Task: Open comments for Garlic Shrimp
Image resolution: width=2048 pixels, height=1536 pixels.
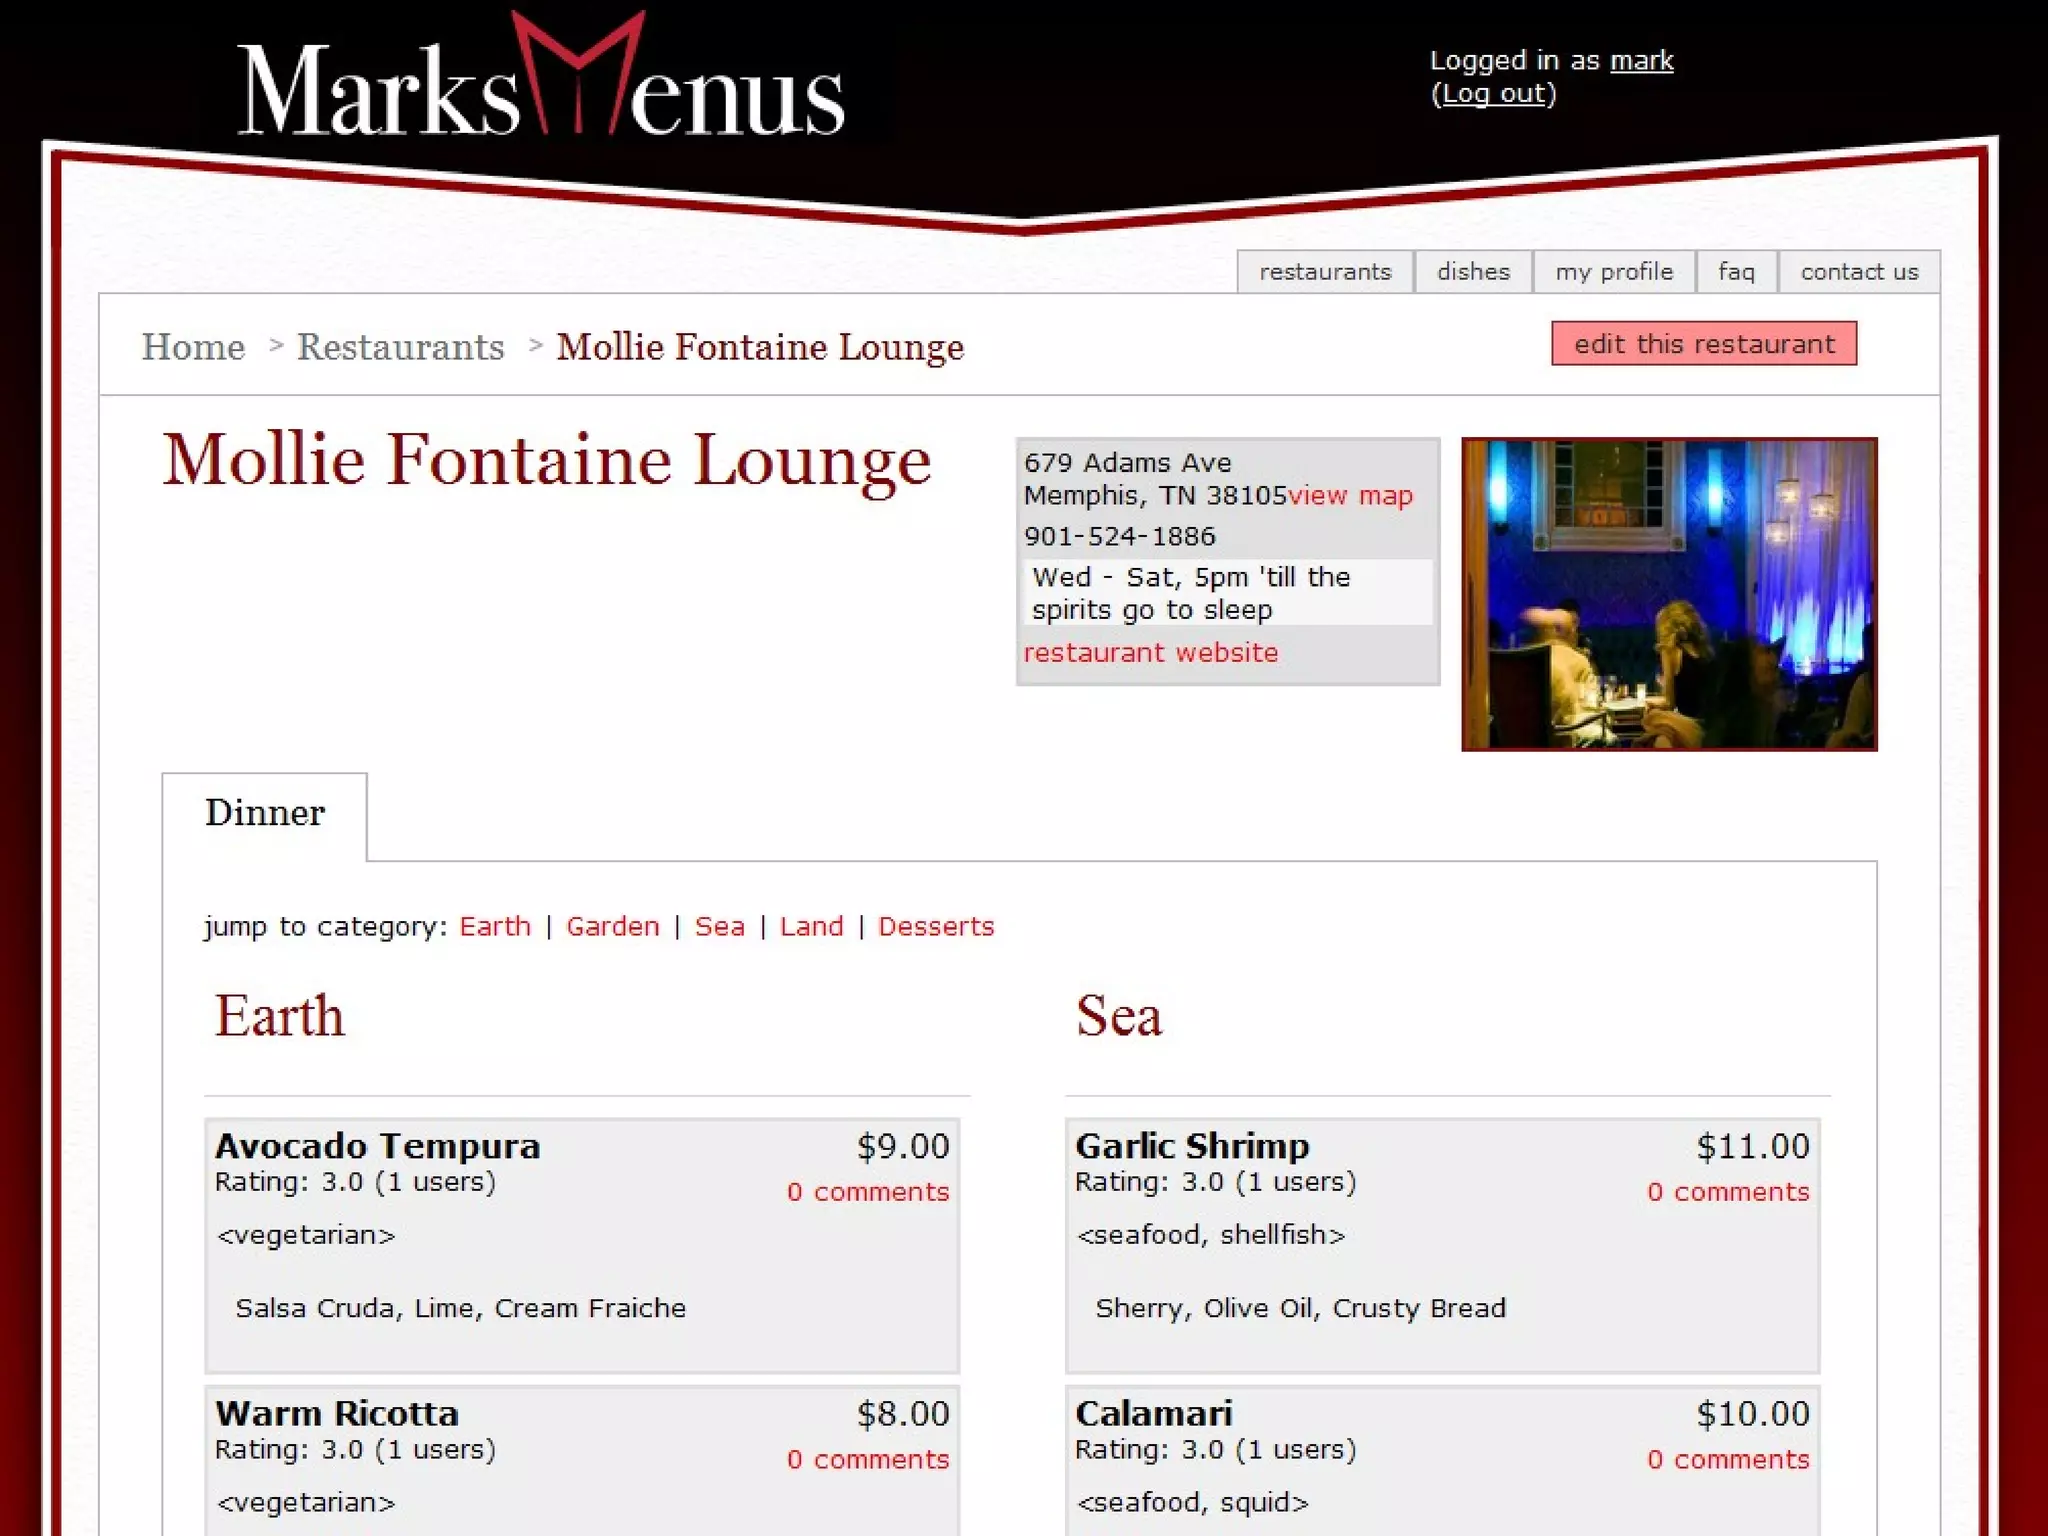Action: tap(1728, 1191)
